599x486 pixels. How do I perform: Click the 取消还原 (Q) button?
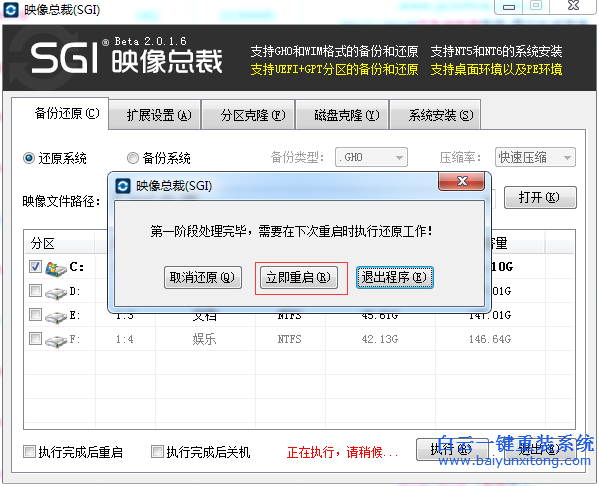[202, 277]
